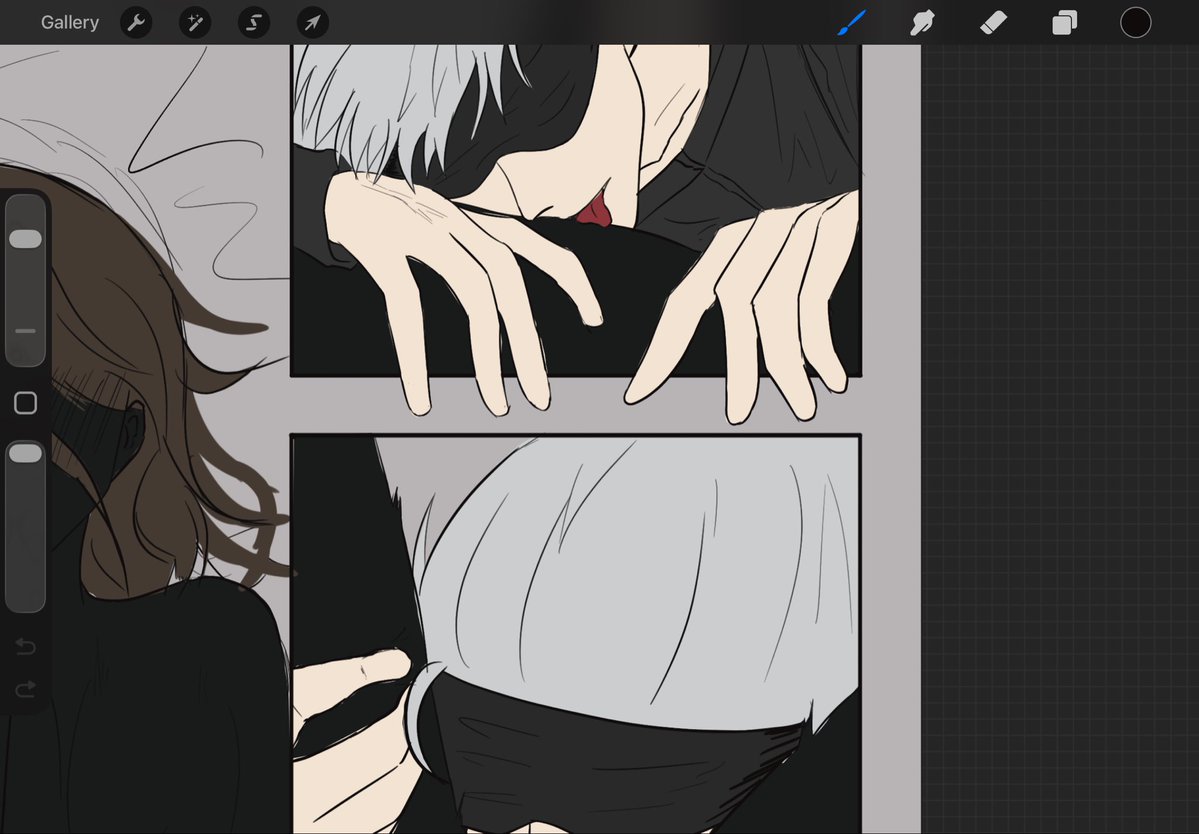The width and height of the screenshot is (1199, 834).
Task: Undo the last stroke with the sidebar arrow
Action: [25, 647]
